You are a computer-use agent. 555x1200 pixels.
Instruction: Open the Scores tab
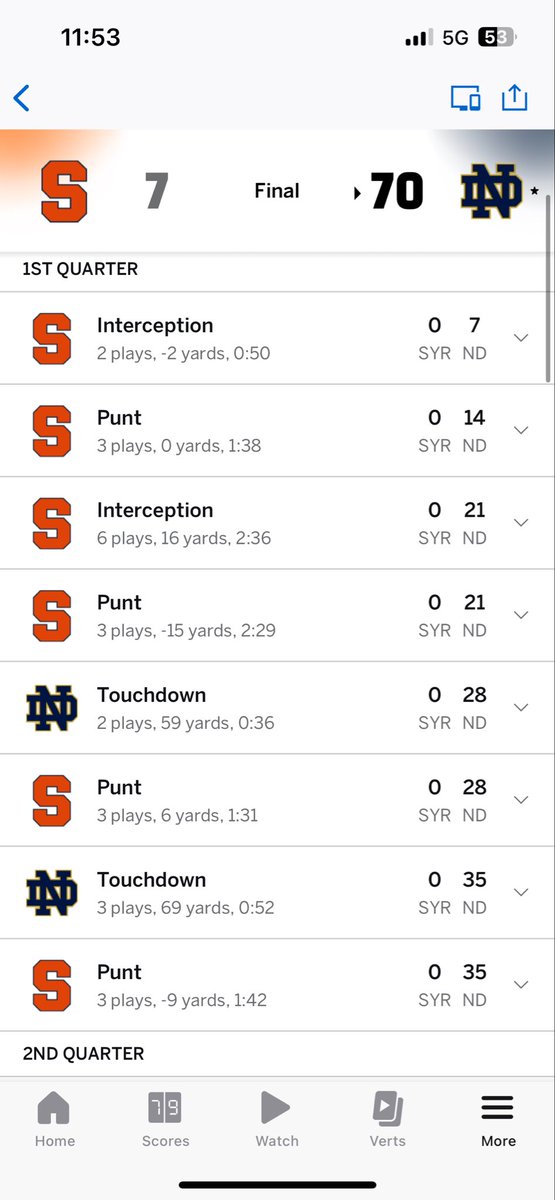pyautogui.click(x=165, y=1119)
